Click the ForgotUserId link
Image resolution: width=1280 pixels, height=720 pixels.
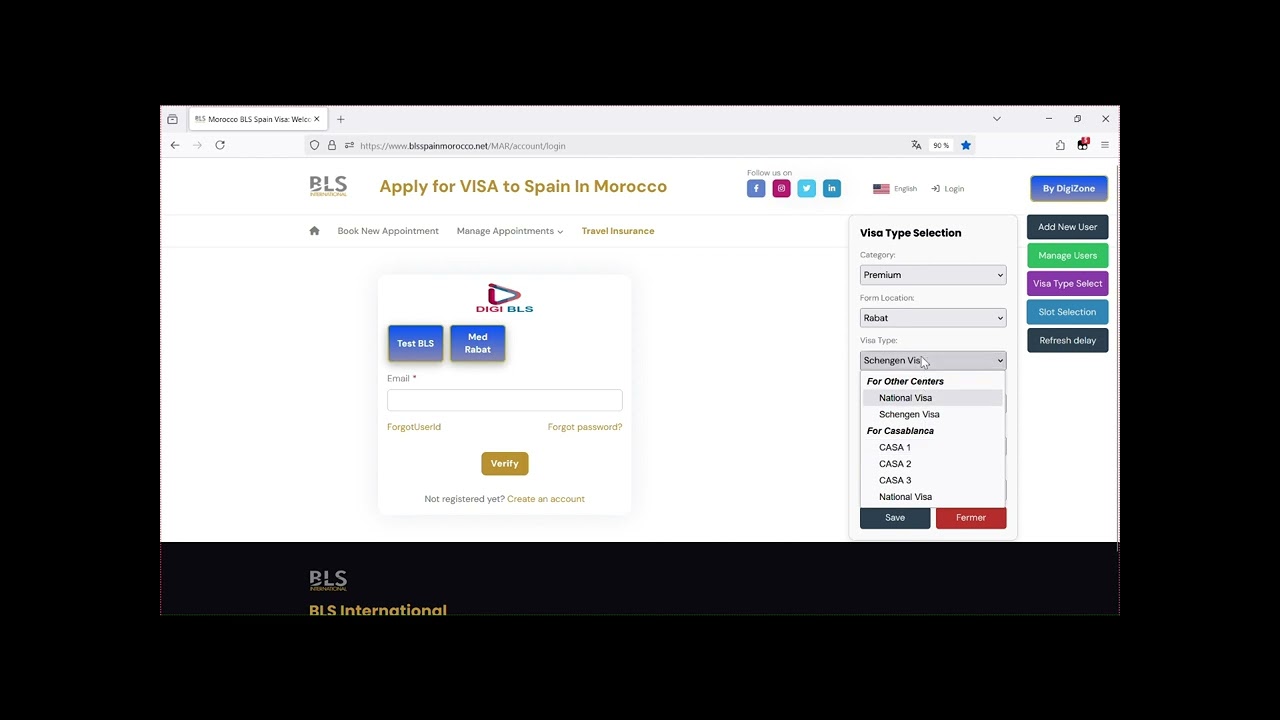click(414, 427)
